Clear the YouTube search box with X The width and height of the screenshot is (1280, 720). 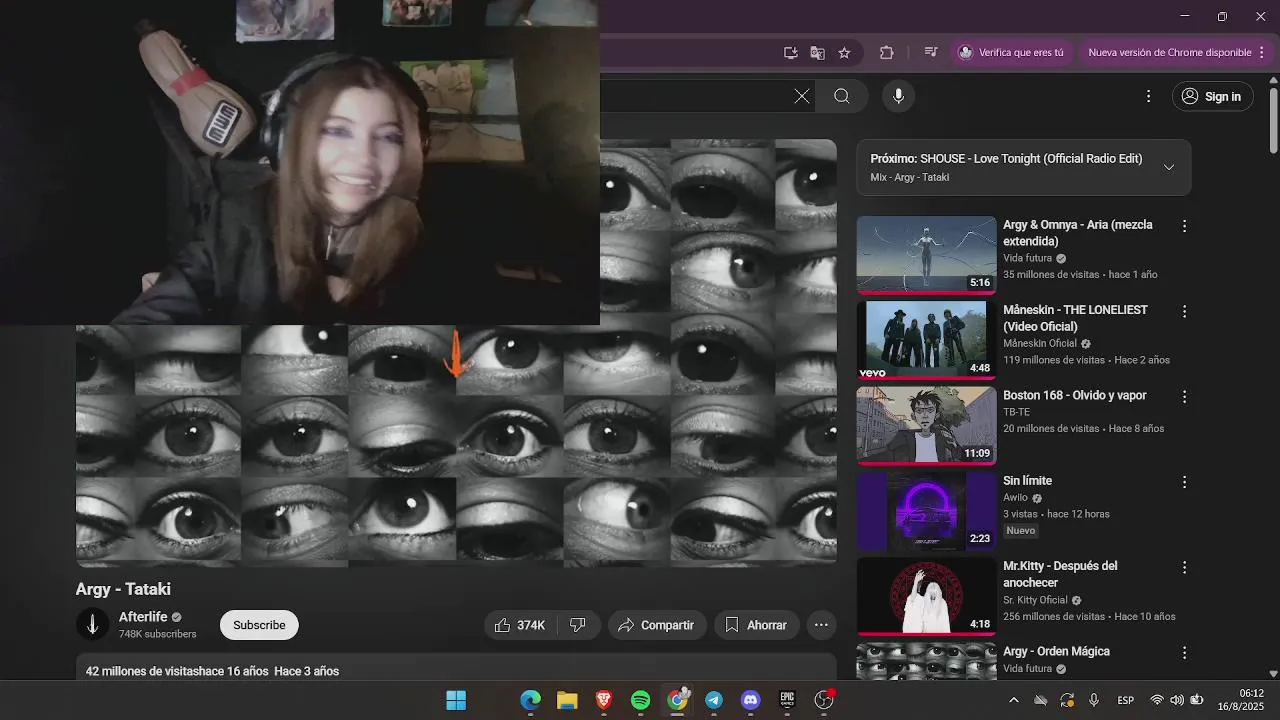coord(802,96)
